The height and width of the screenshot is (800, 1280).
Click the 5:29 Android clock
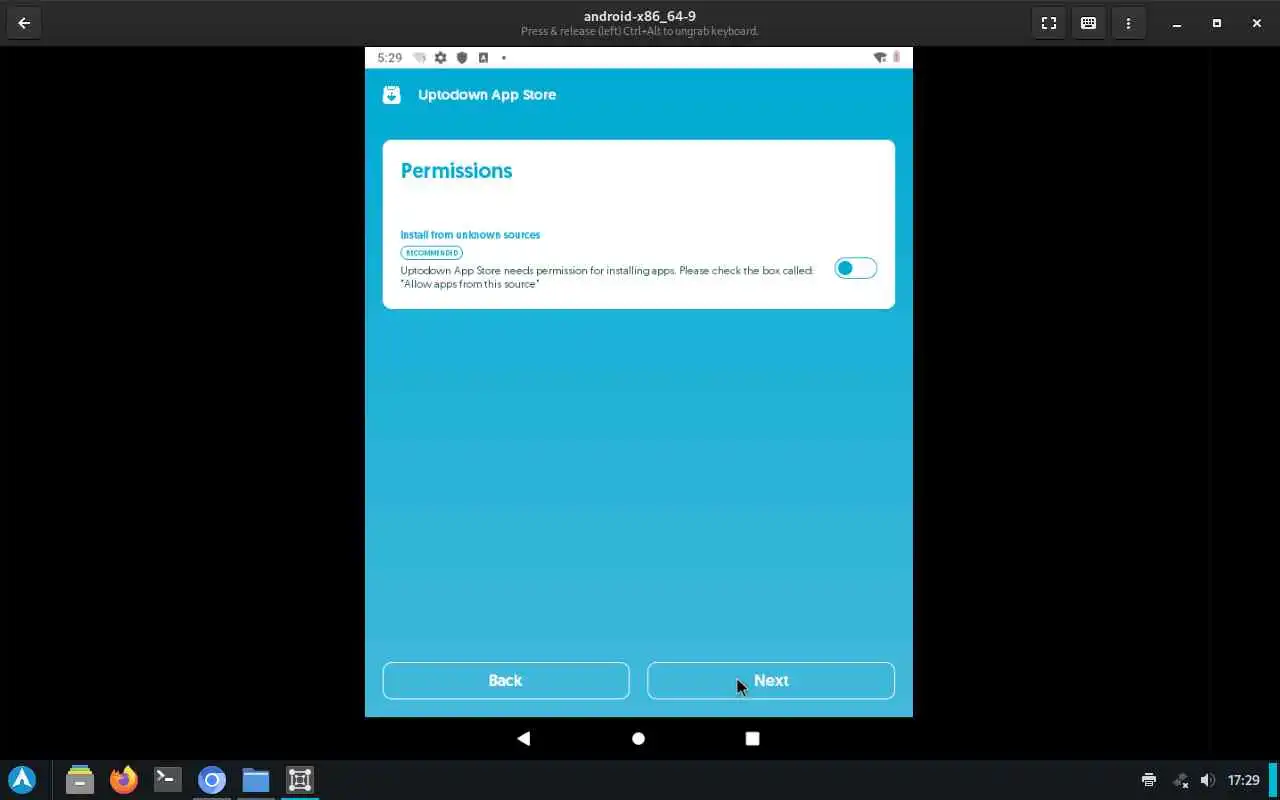tap(390, 58)
